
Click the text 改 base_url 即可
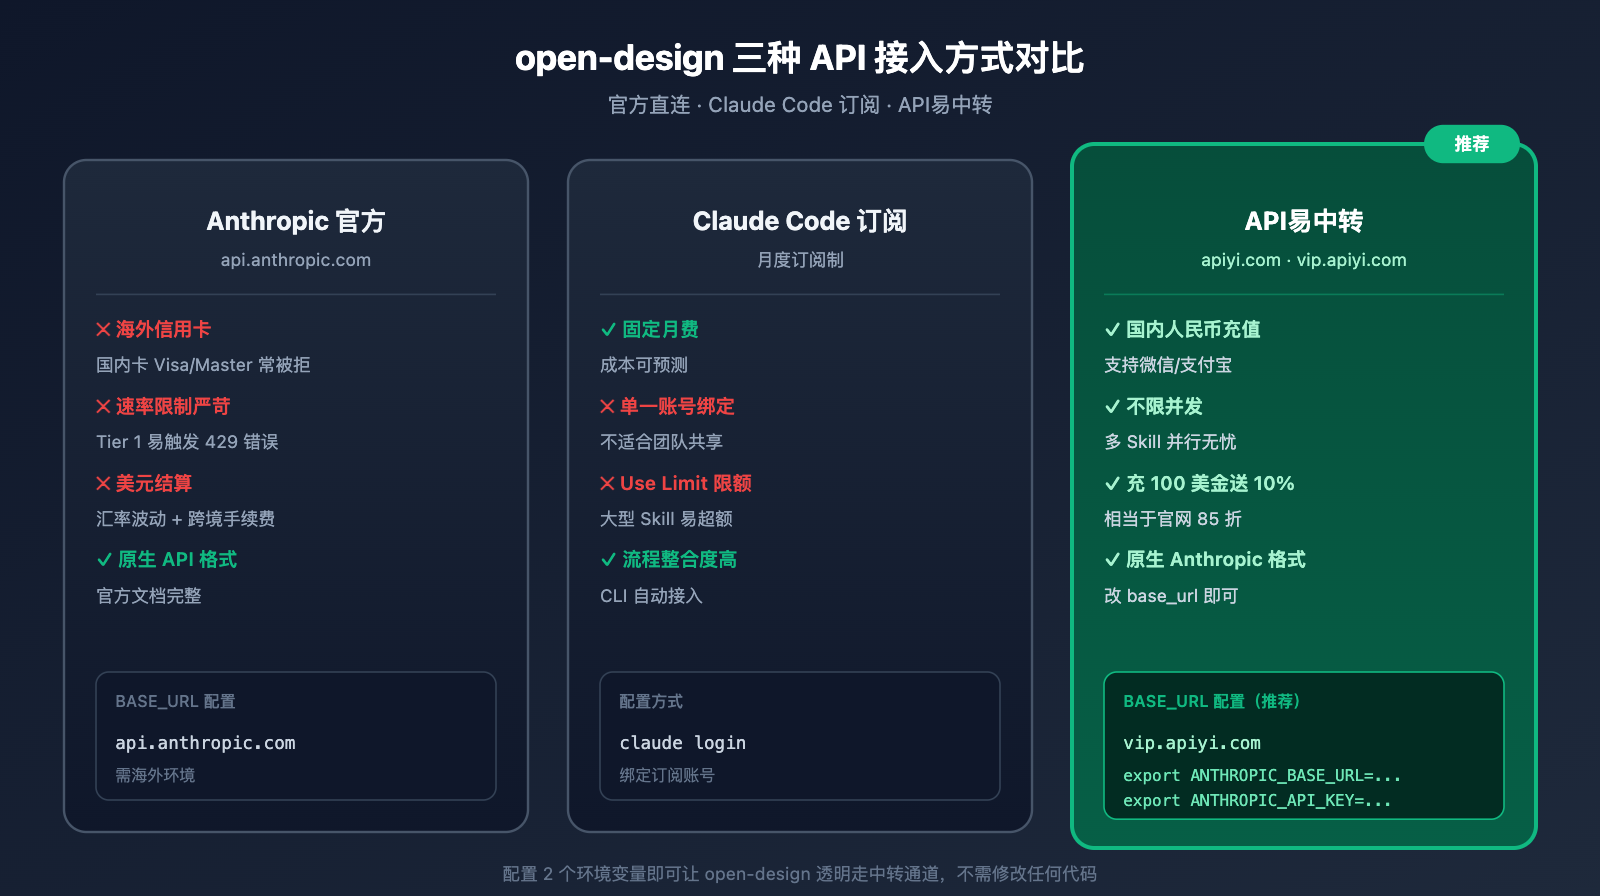[x=1171, y=596]
